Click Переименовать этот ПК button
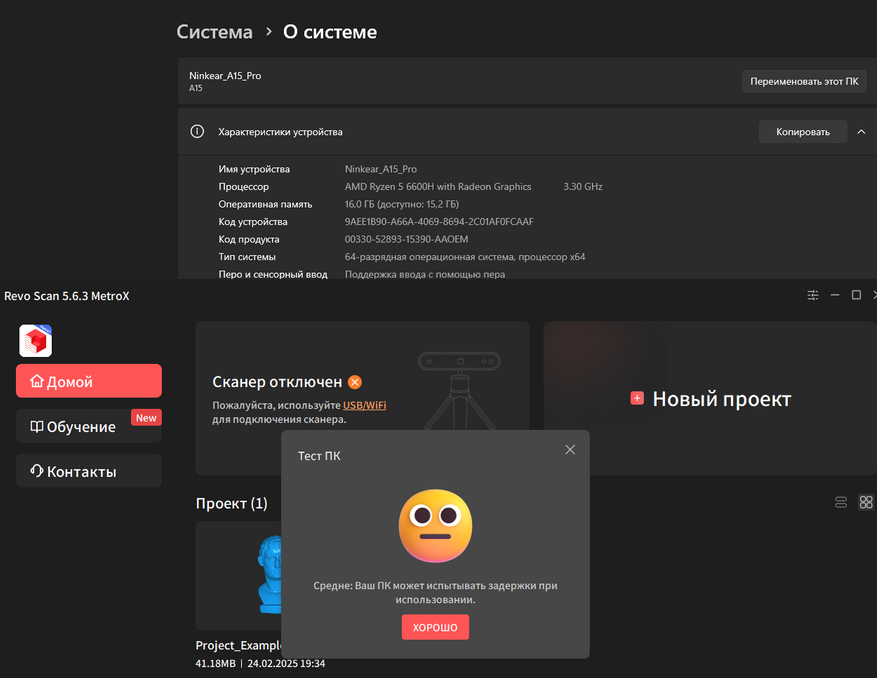The height and width of the screenshot is (678, 877). coord(804,81)
